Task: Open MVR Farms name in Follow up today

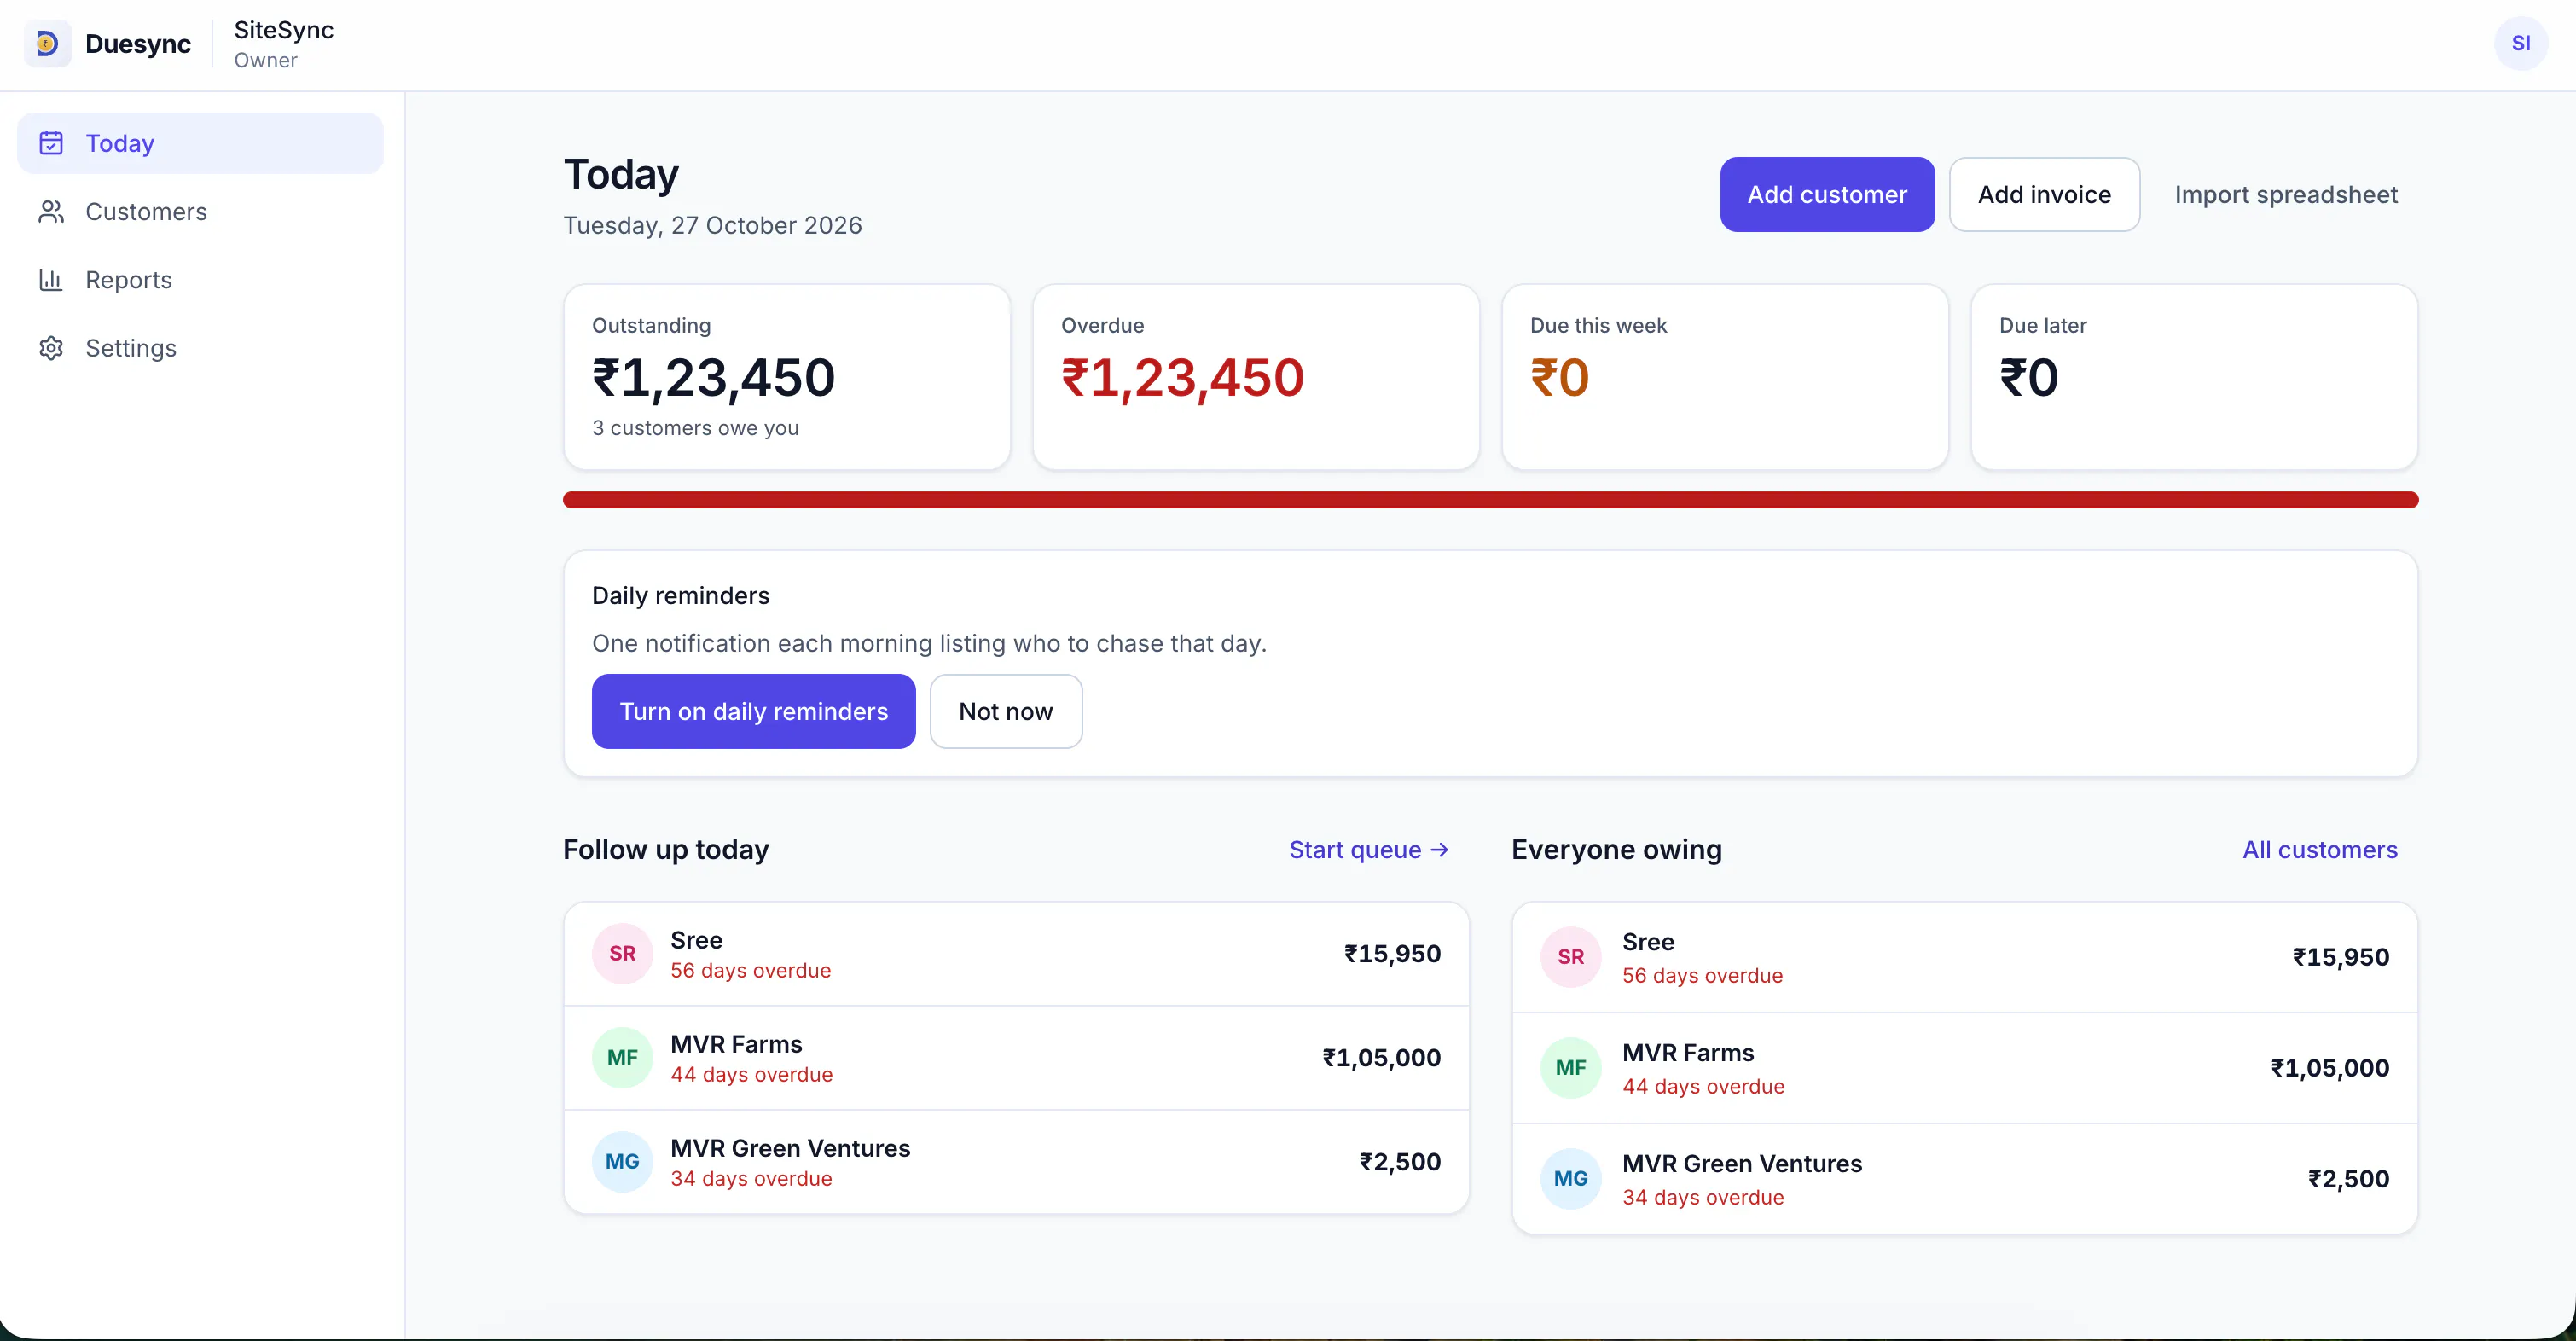Action: pyautogui.click(x=736, y=1044)
